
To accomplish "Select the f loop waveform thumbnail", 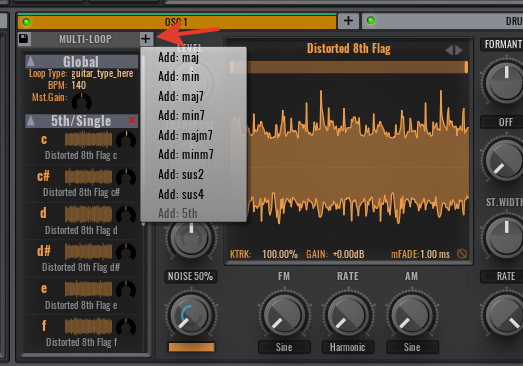I will click(x=88, y=326).
